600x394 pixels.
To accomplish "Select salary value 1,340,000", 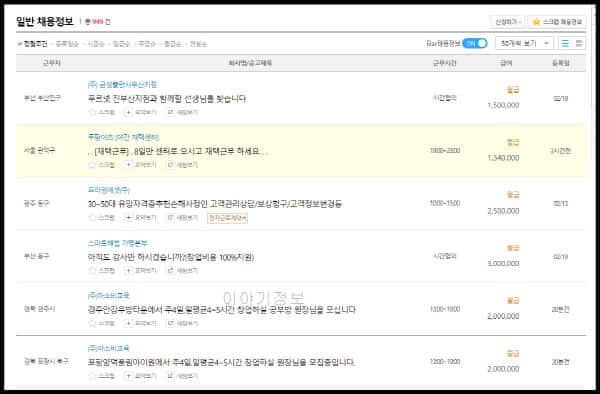I will tap(503, 158).
